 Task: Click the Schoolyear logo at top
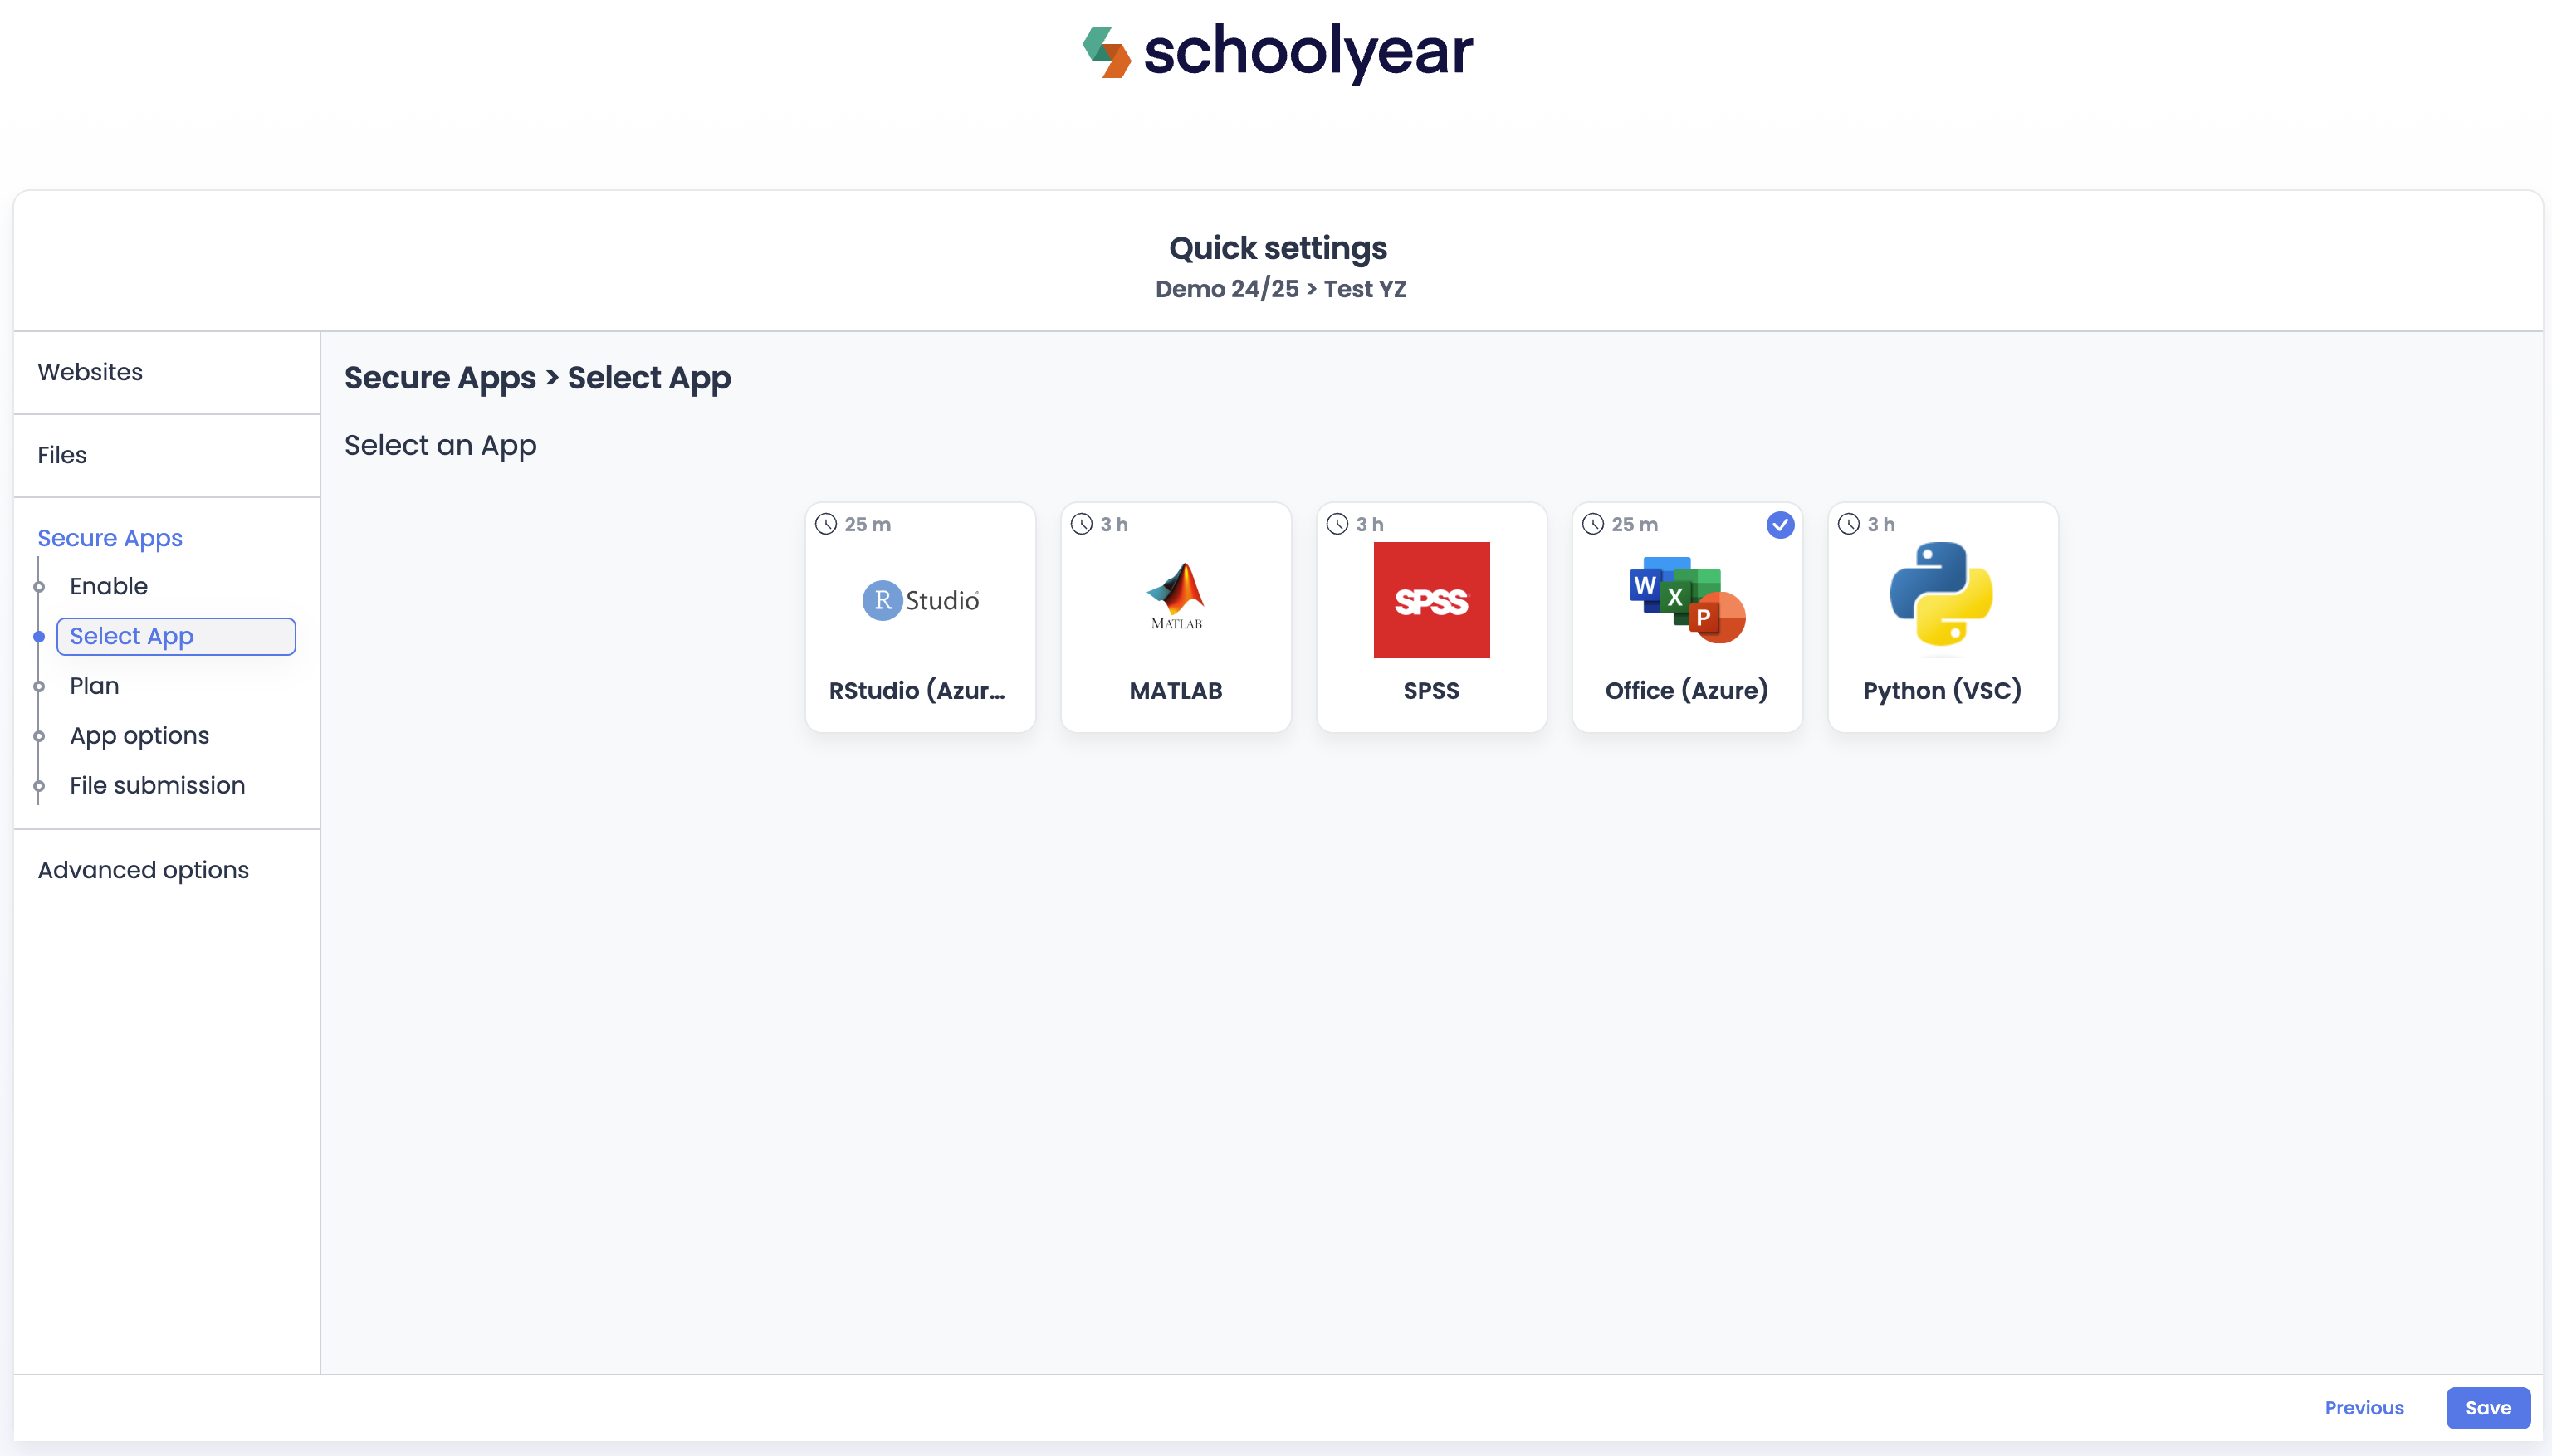coord(1277,52)
